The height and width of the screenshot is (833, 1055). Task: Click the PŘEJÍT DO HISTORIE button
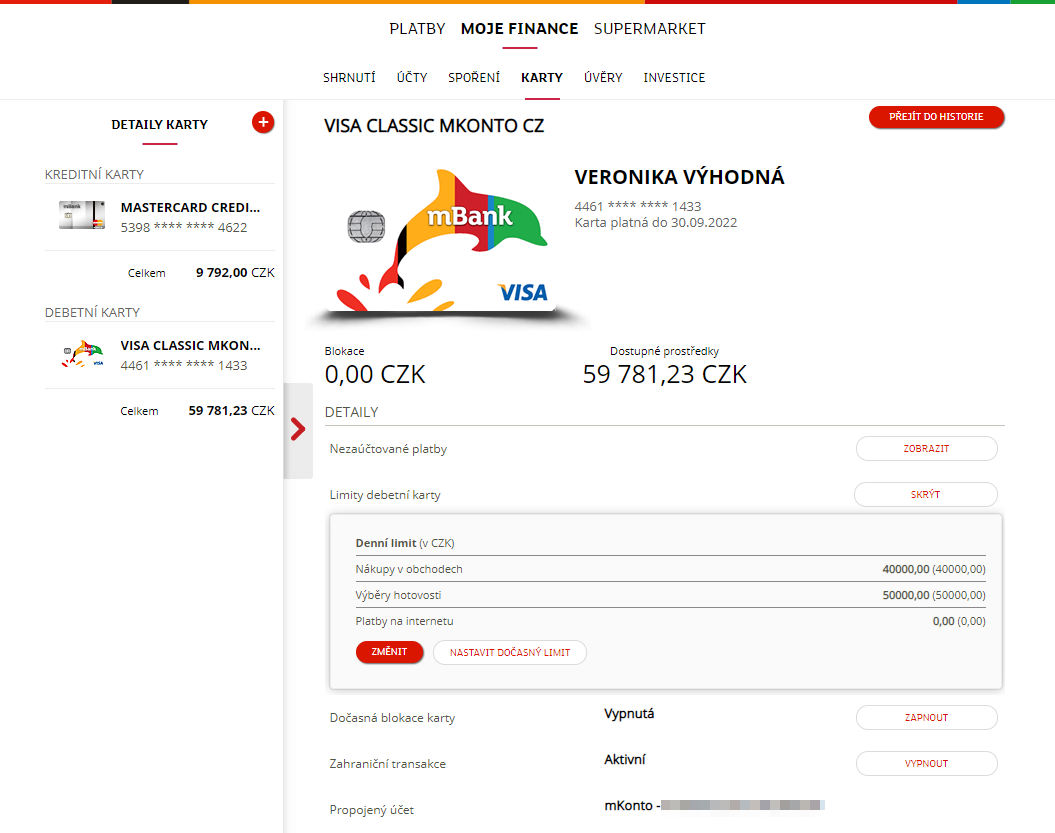pyautogui.click(x=936, y=116)
